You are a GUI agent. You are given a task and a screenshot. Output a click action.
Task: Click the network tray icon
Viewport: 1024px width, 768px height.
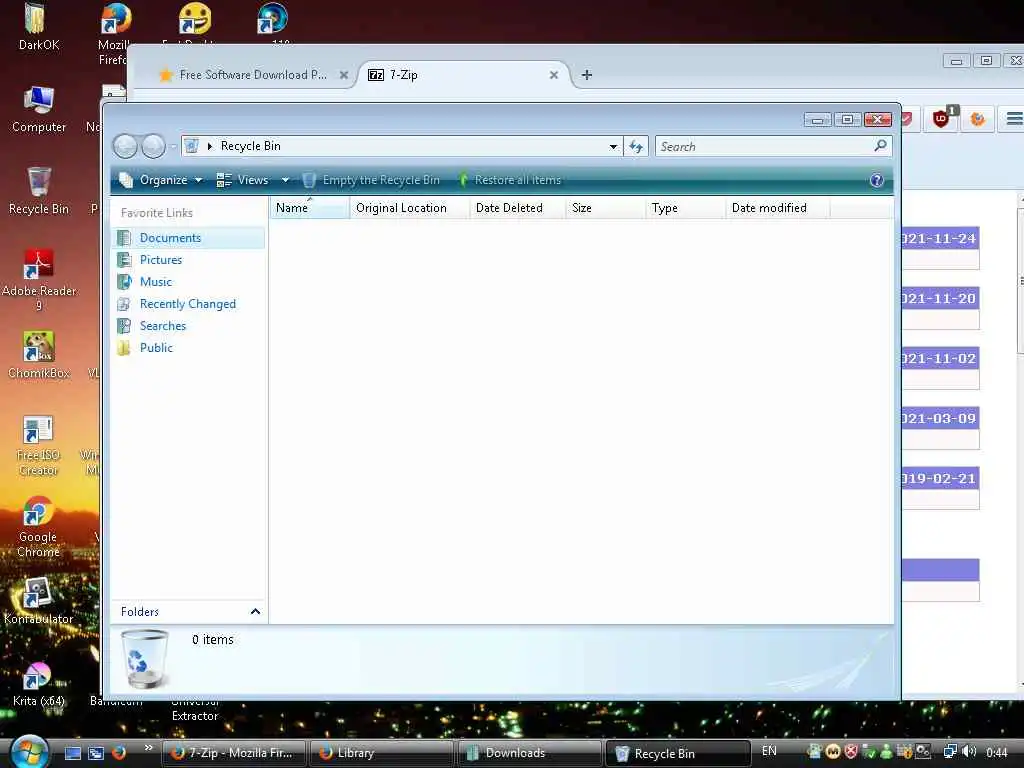(951, 752)
